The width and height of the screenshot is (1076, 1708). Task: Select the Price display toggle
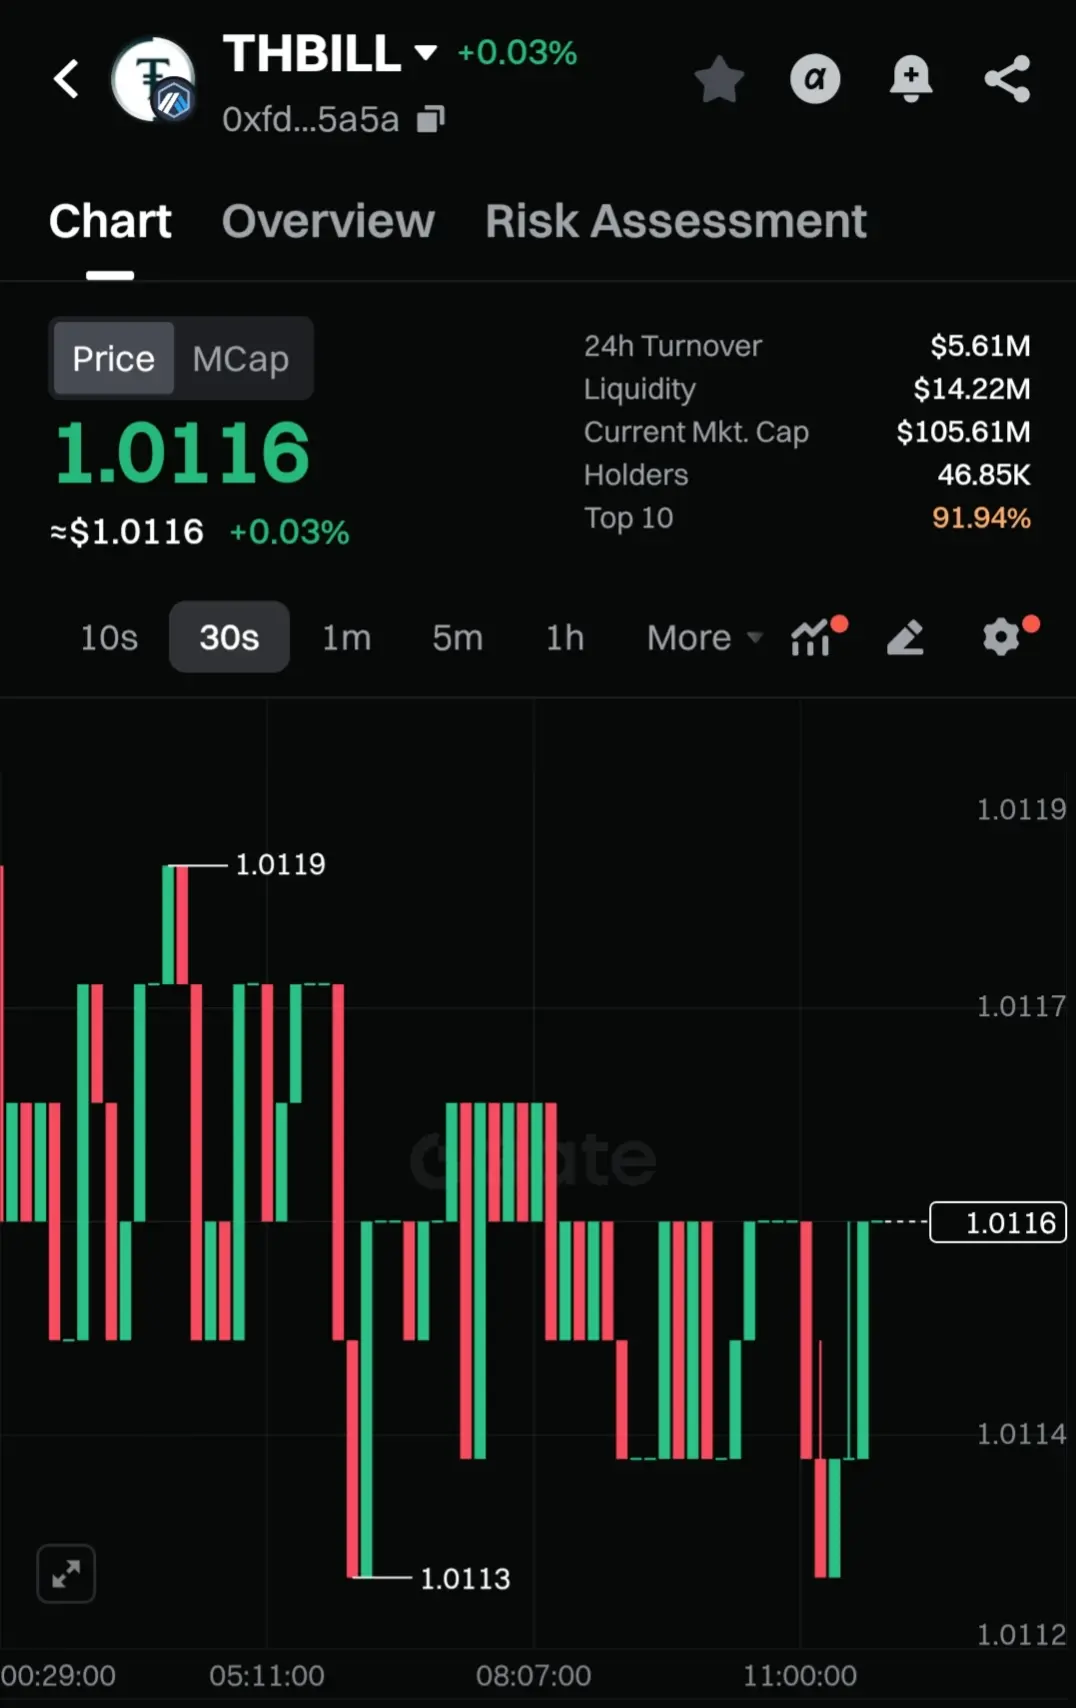[113, 358]
